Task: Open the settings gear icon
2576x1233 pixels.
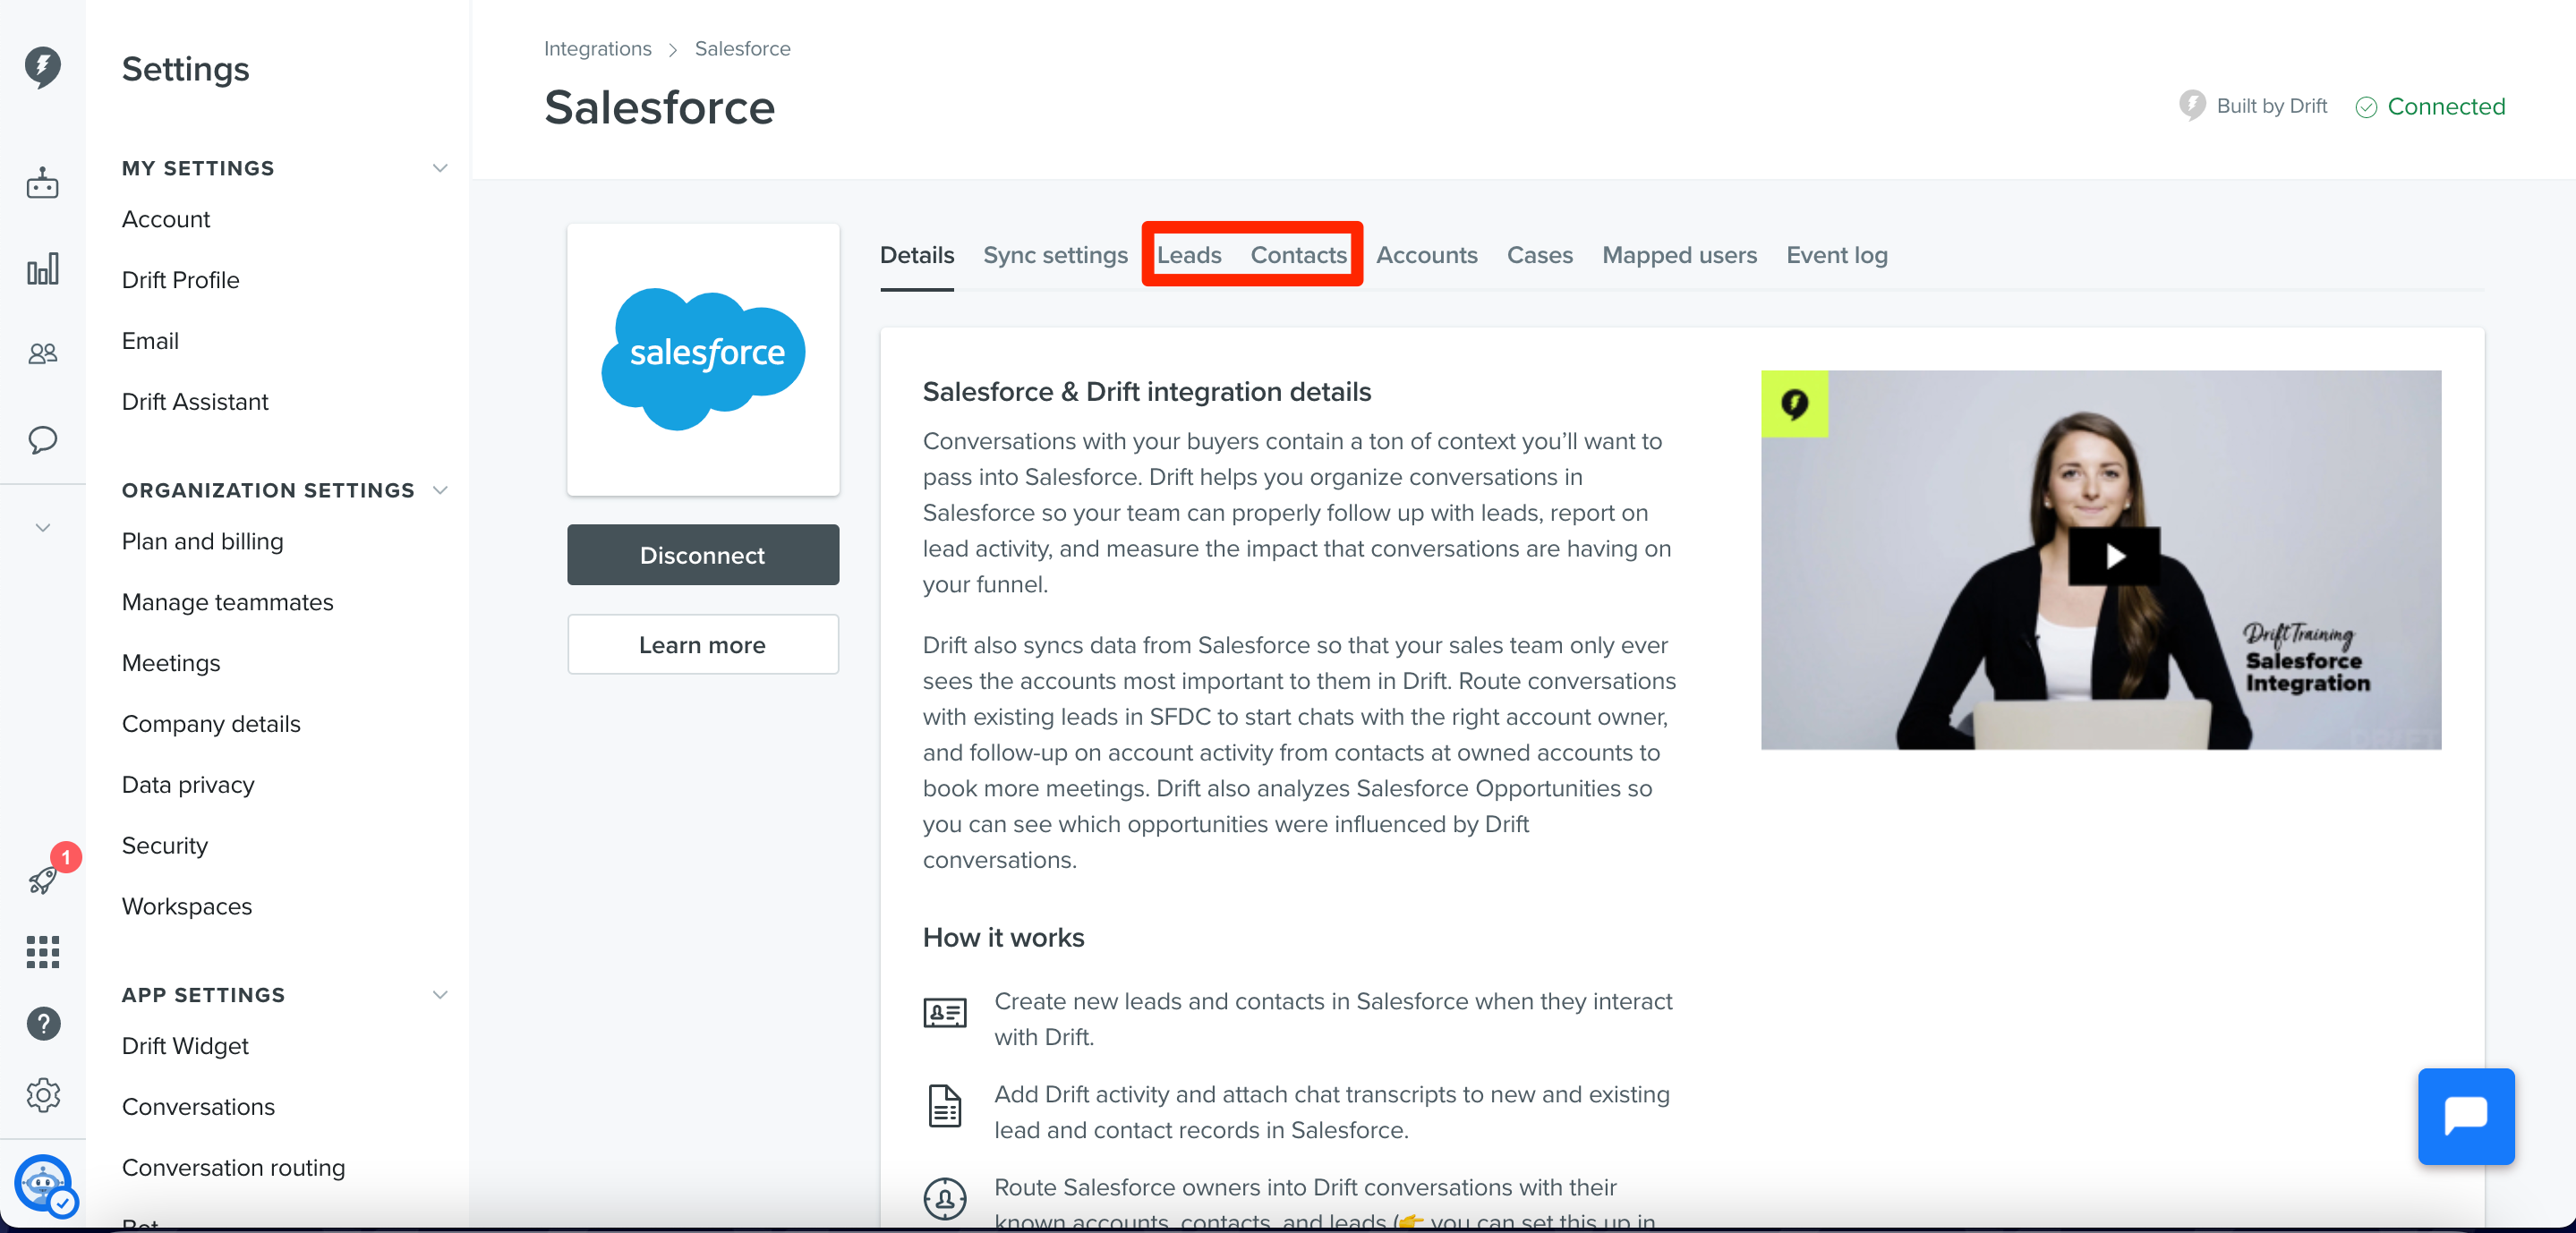Action: point(43,1095)
